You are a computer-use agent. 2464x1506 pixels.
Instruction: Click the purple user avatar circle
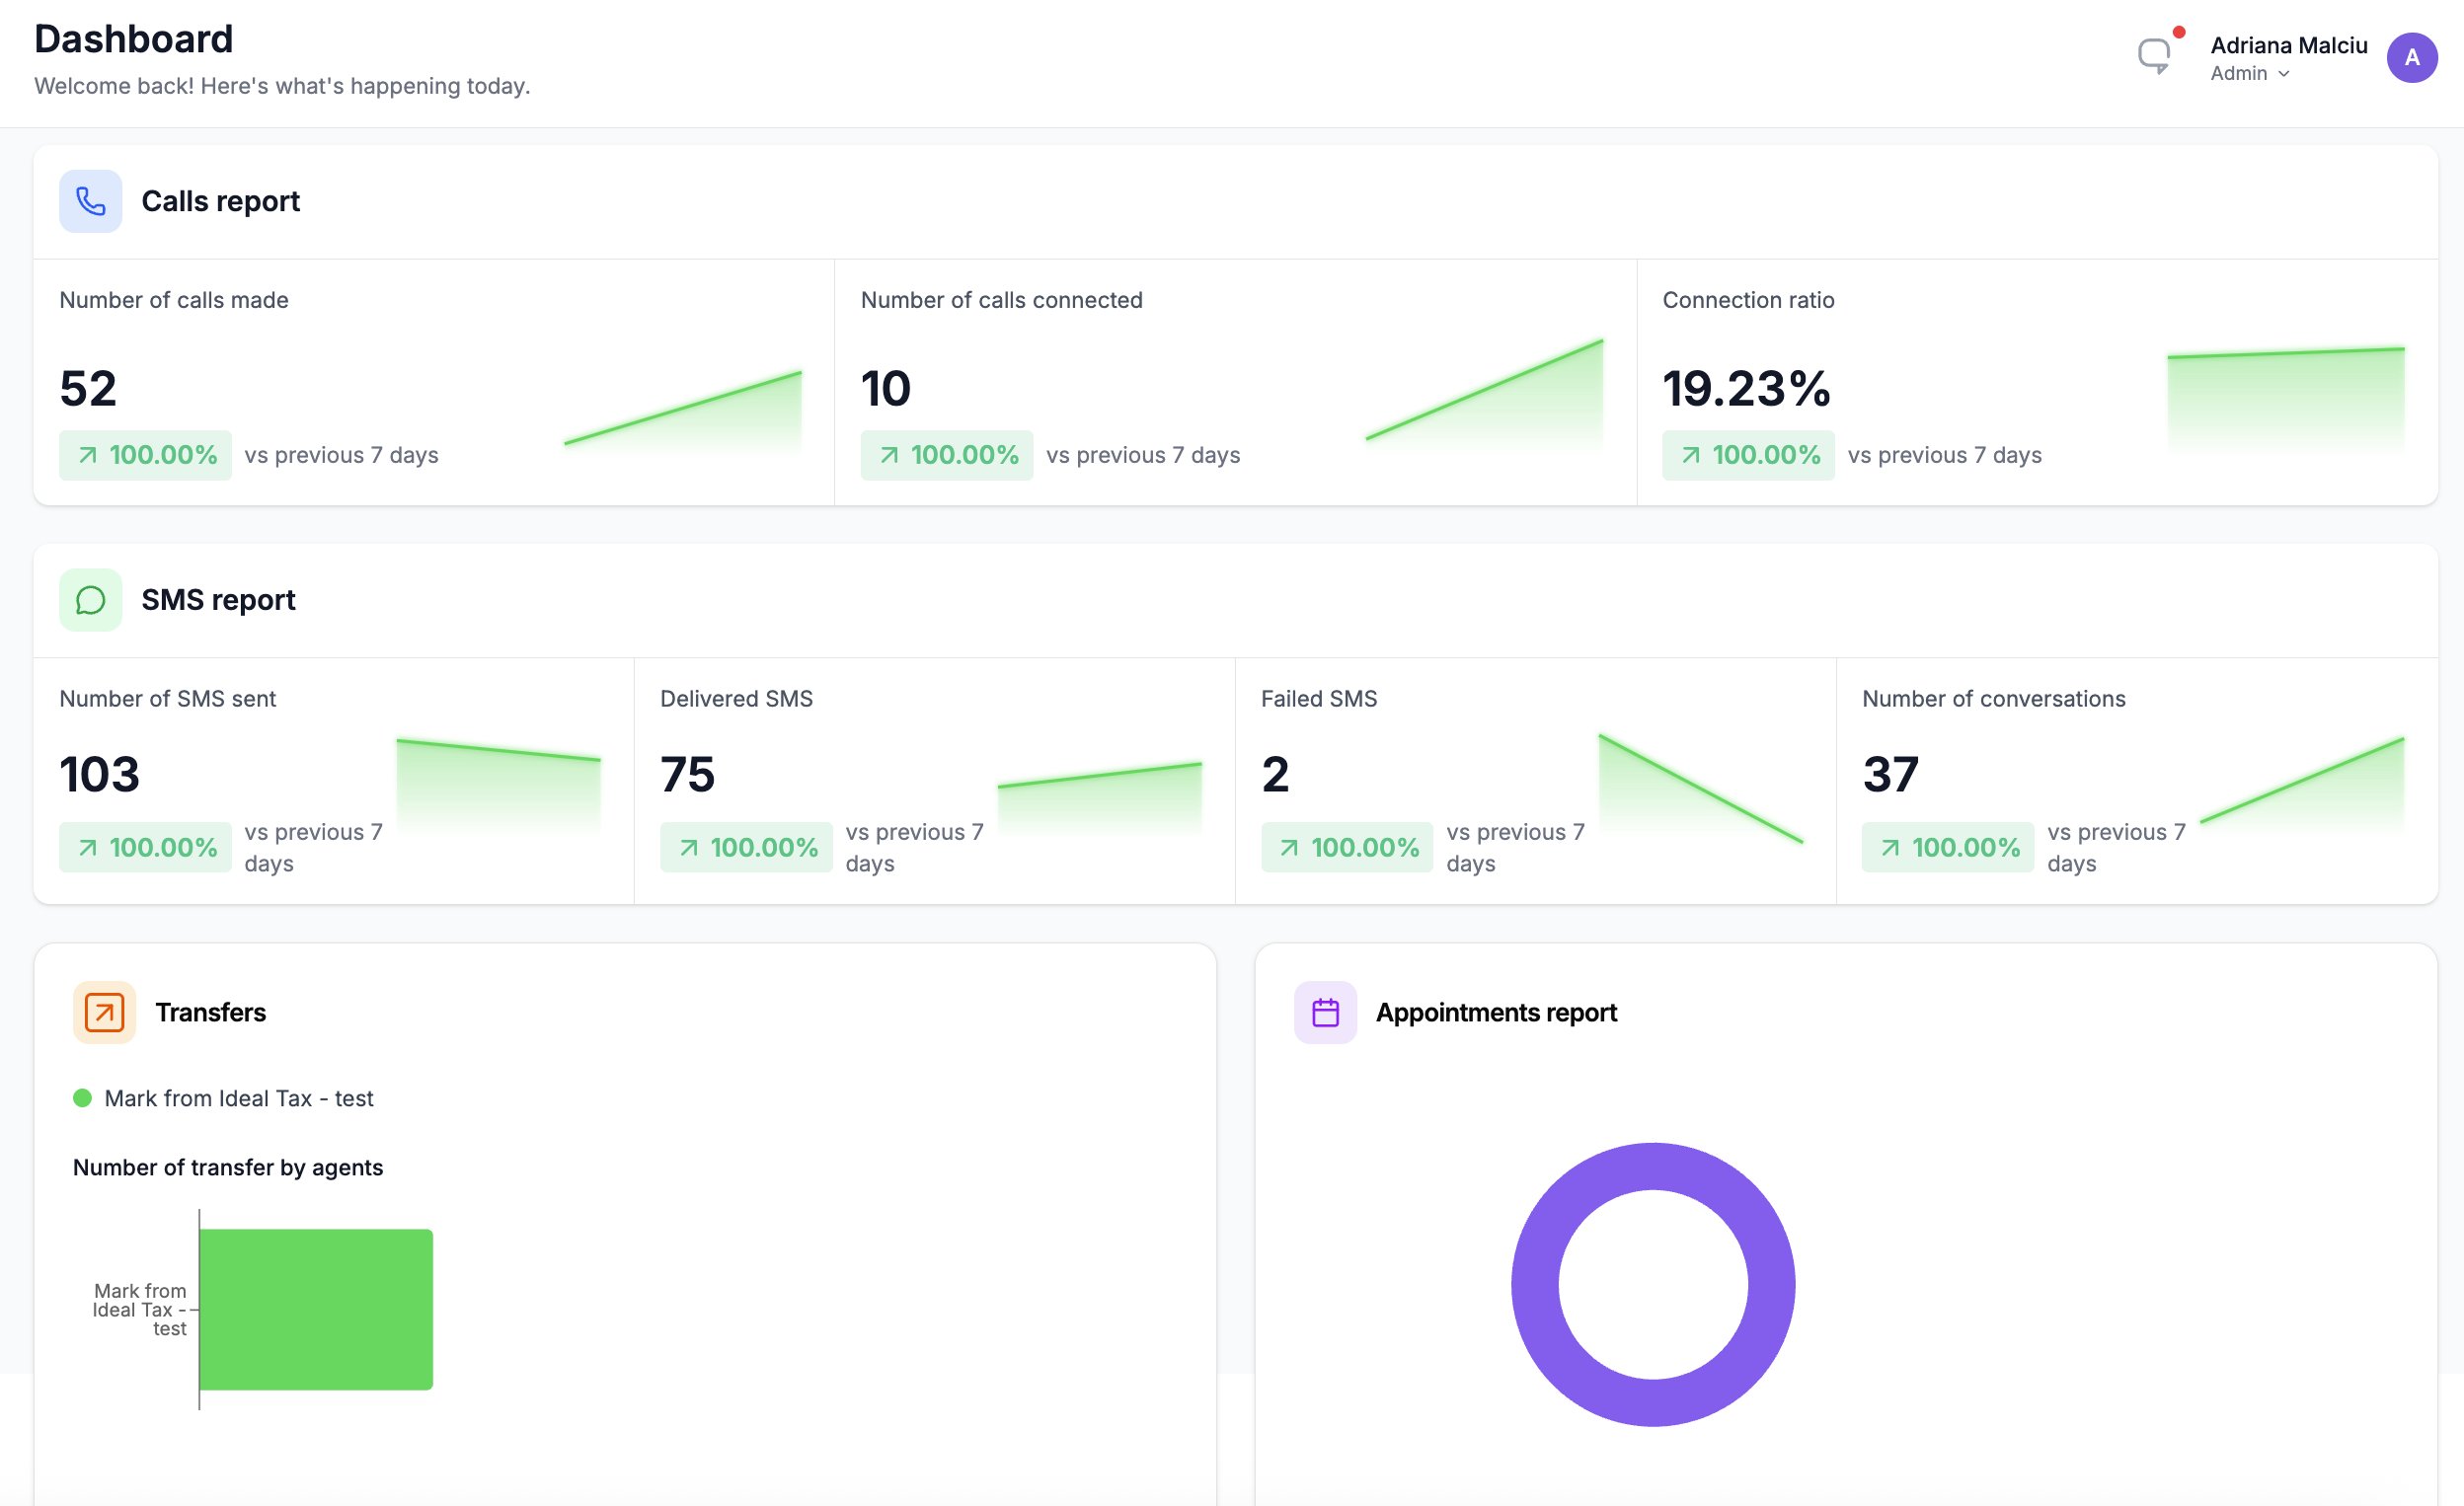[2411, 58]
